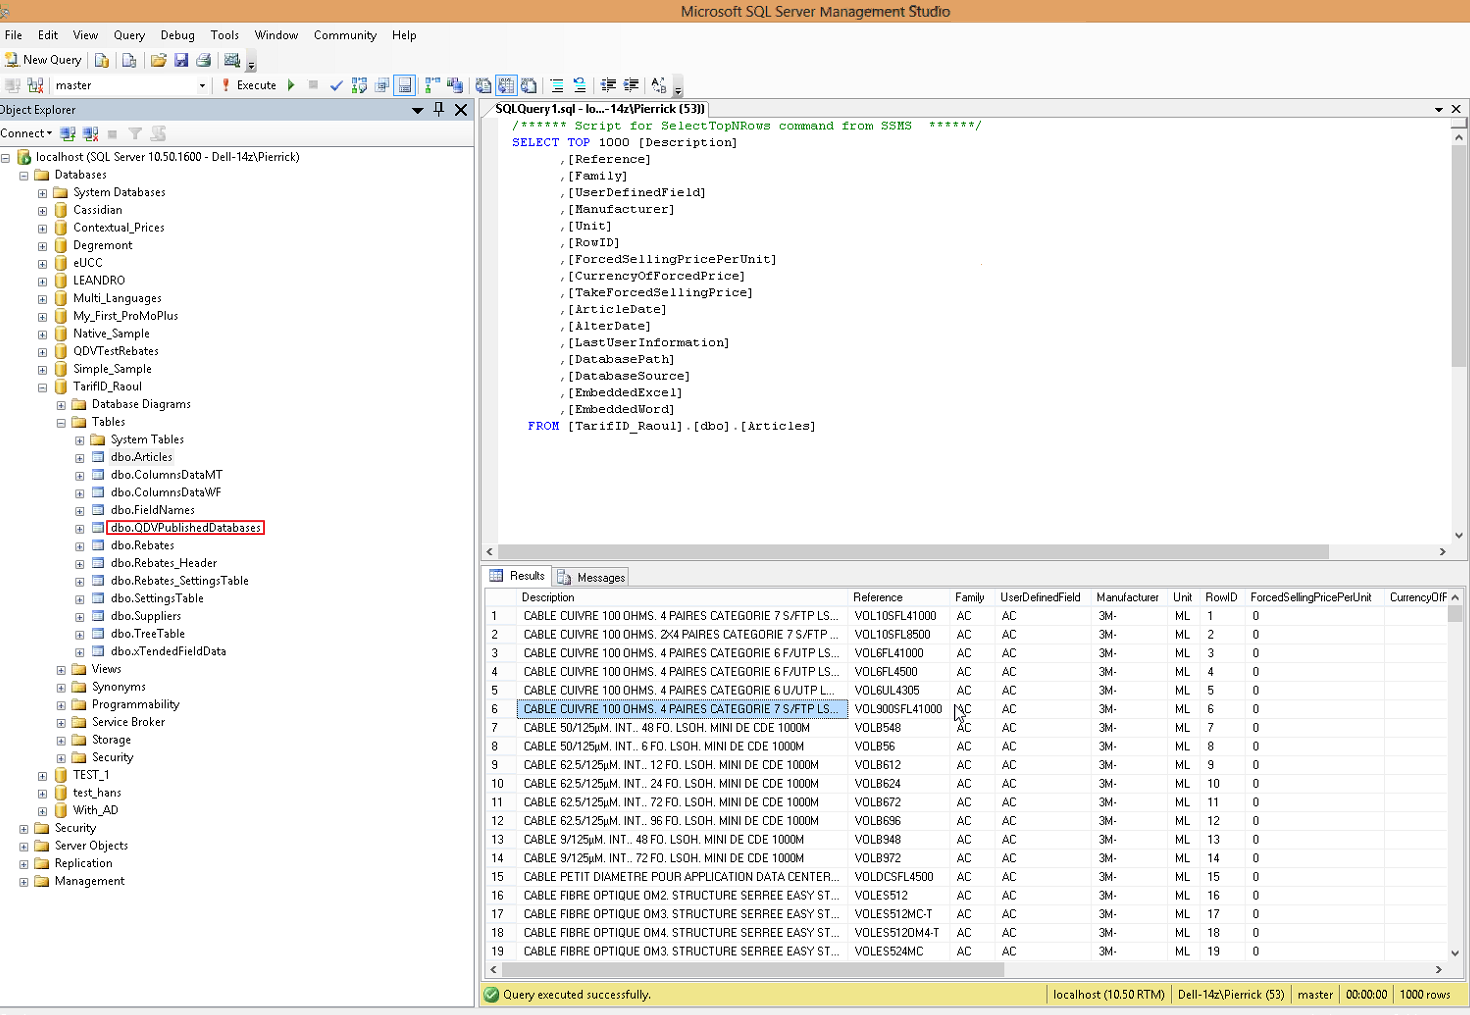Open the File menu
Screen dimensions: 1470x1015
(x=13, y=35)
